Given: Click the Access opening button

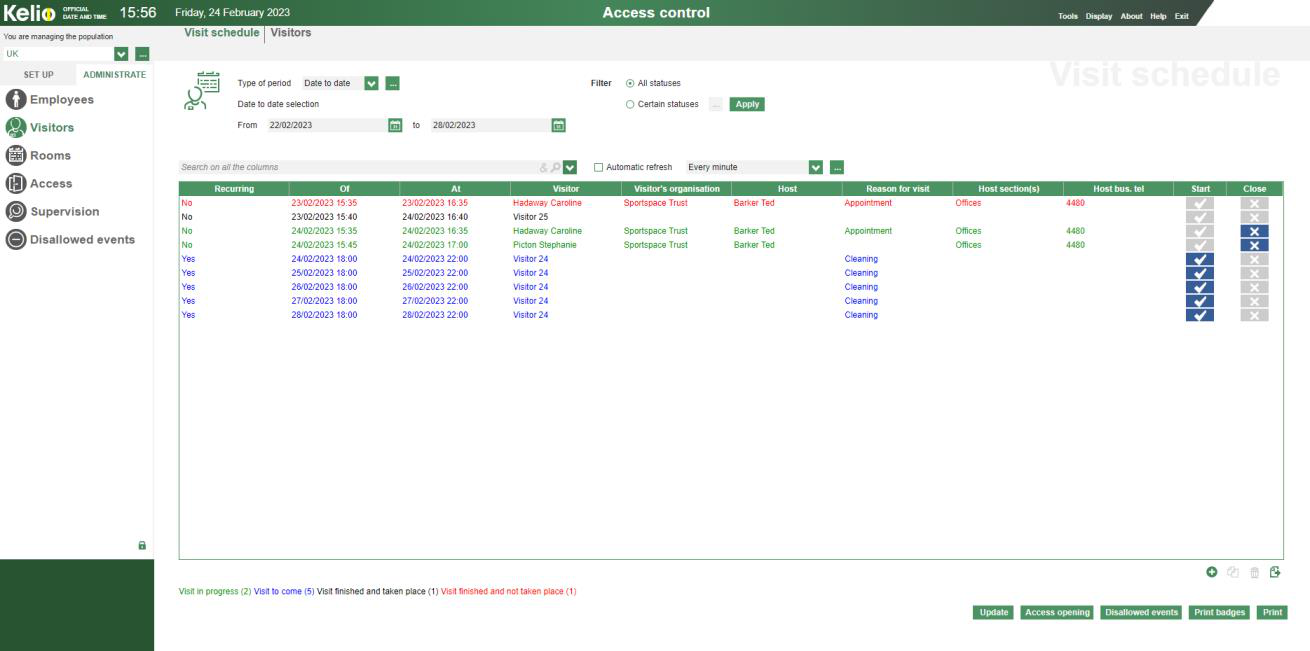Looking at the screenshot, I should tap(1057, 612).
